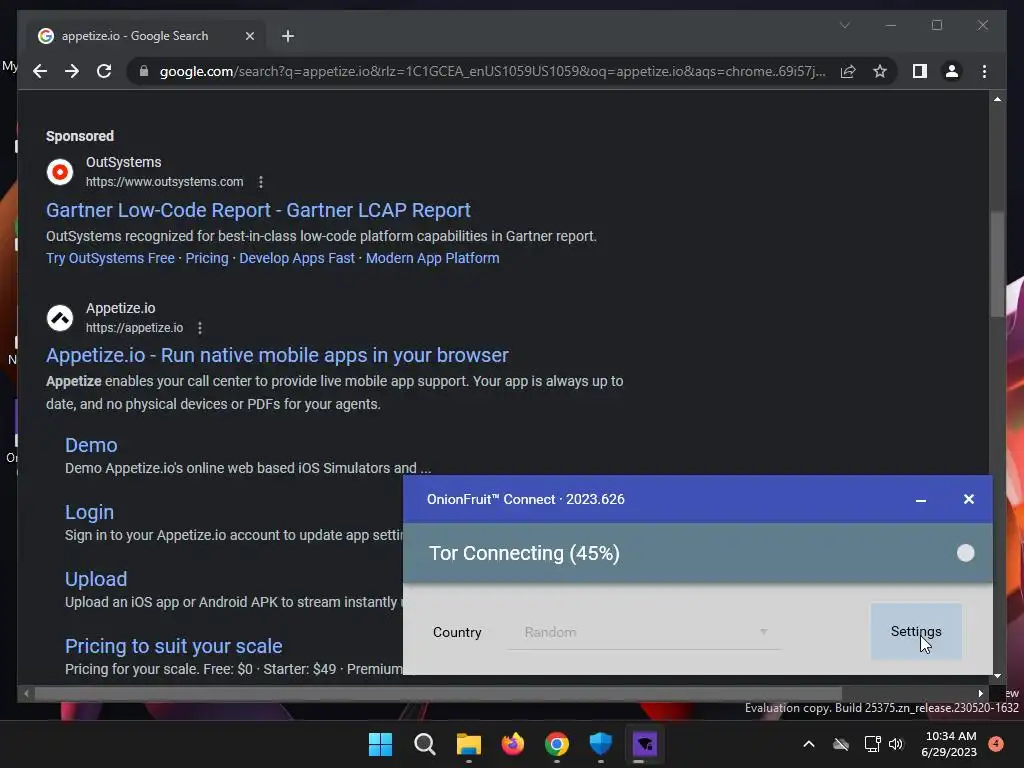Open OutSystems ad options menu
This screenshot has width=1024, height=768.
click(261, 182)
